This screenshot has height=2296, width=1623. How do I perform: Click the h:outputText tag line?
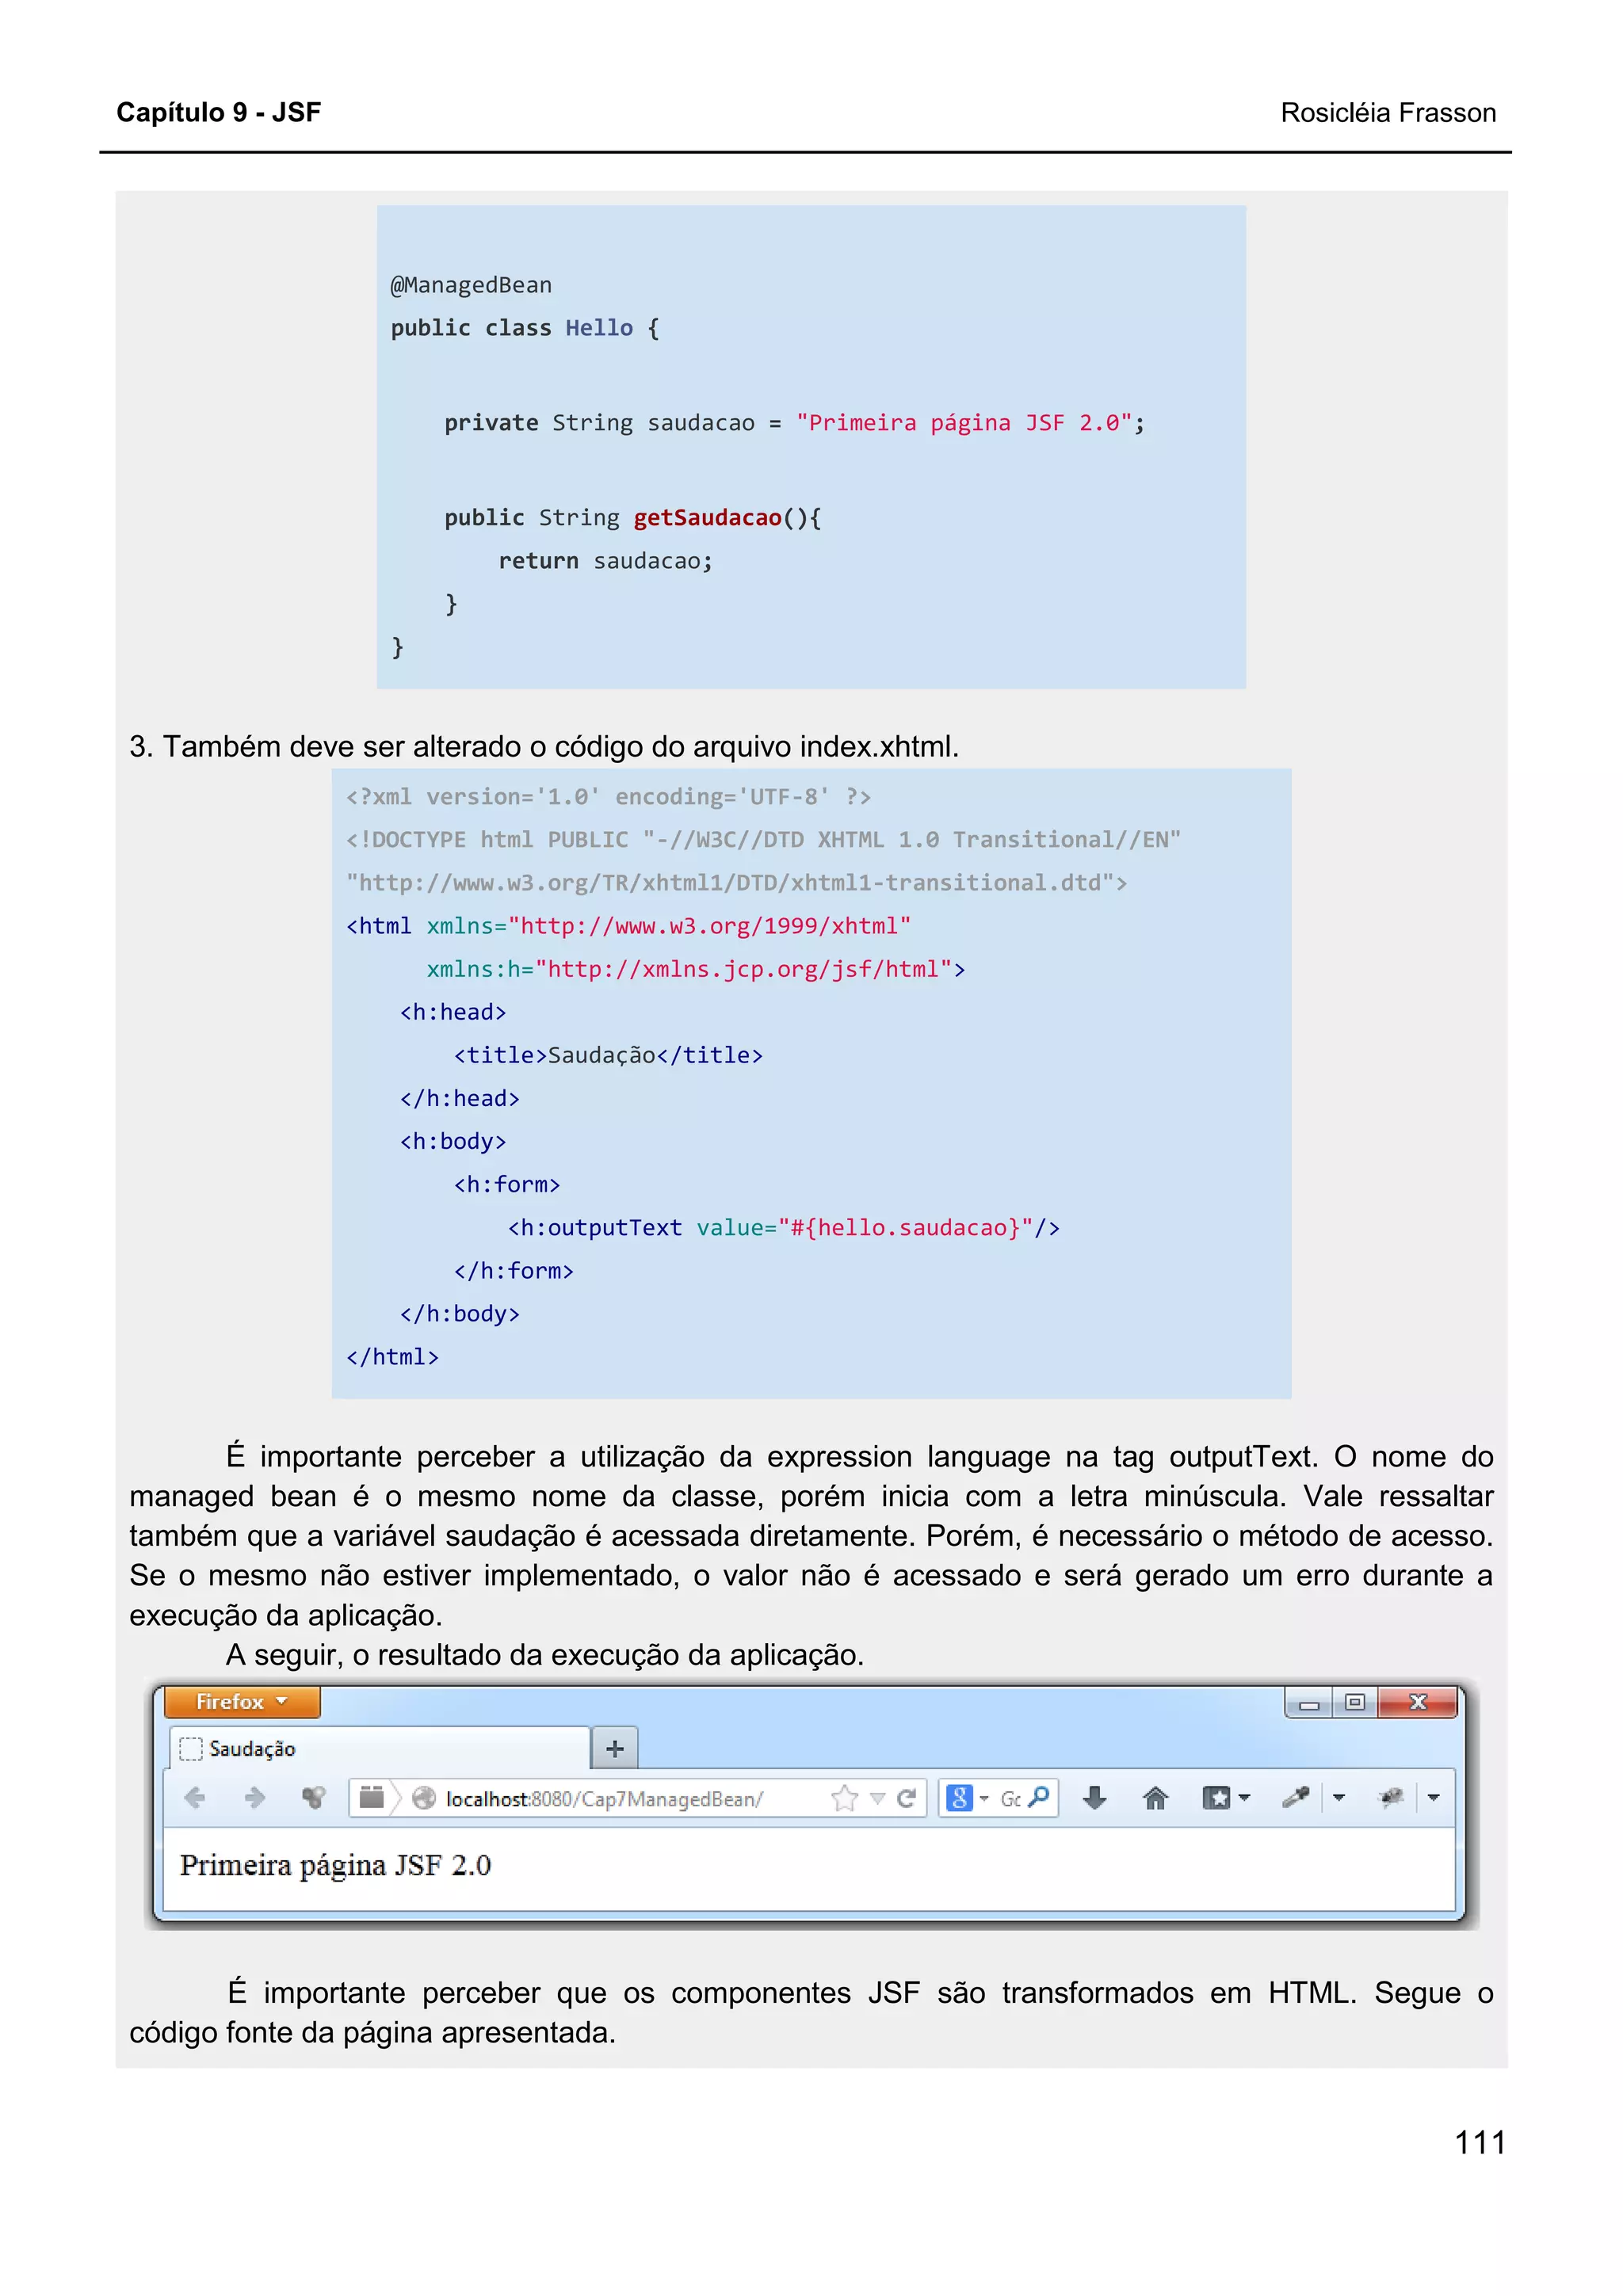click(784, 1228)
